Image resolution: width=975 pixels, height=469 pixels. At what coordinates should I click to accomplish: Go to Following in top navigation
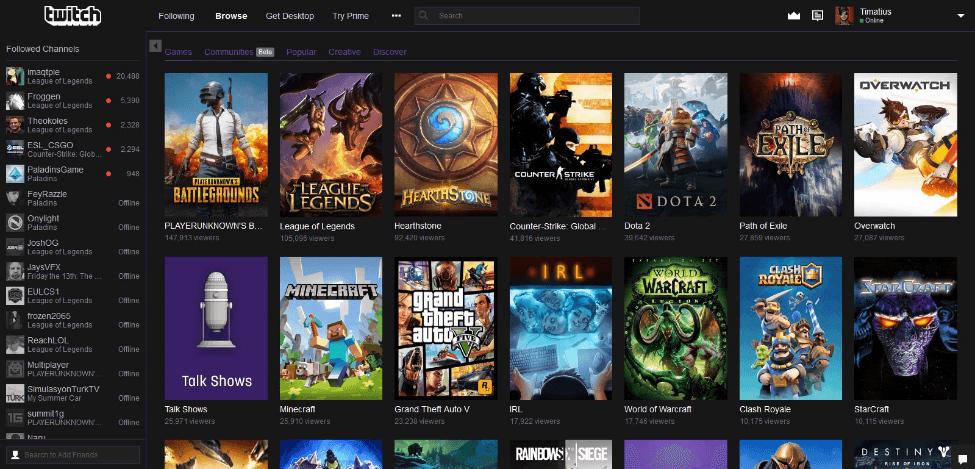pos(176,16)
